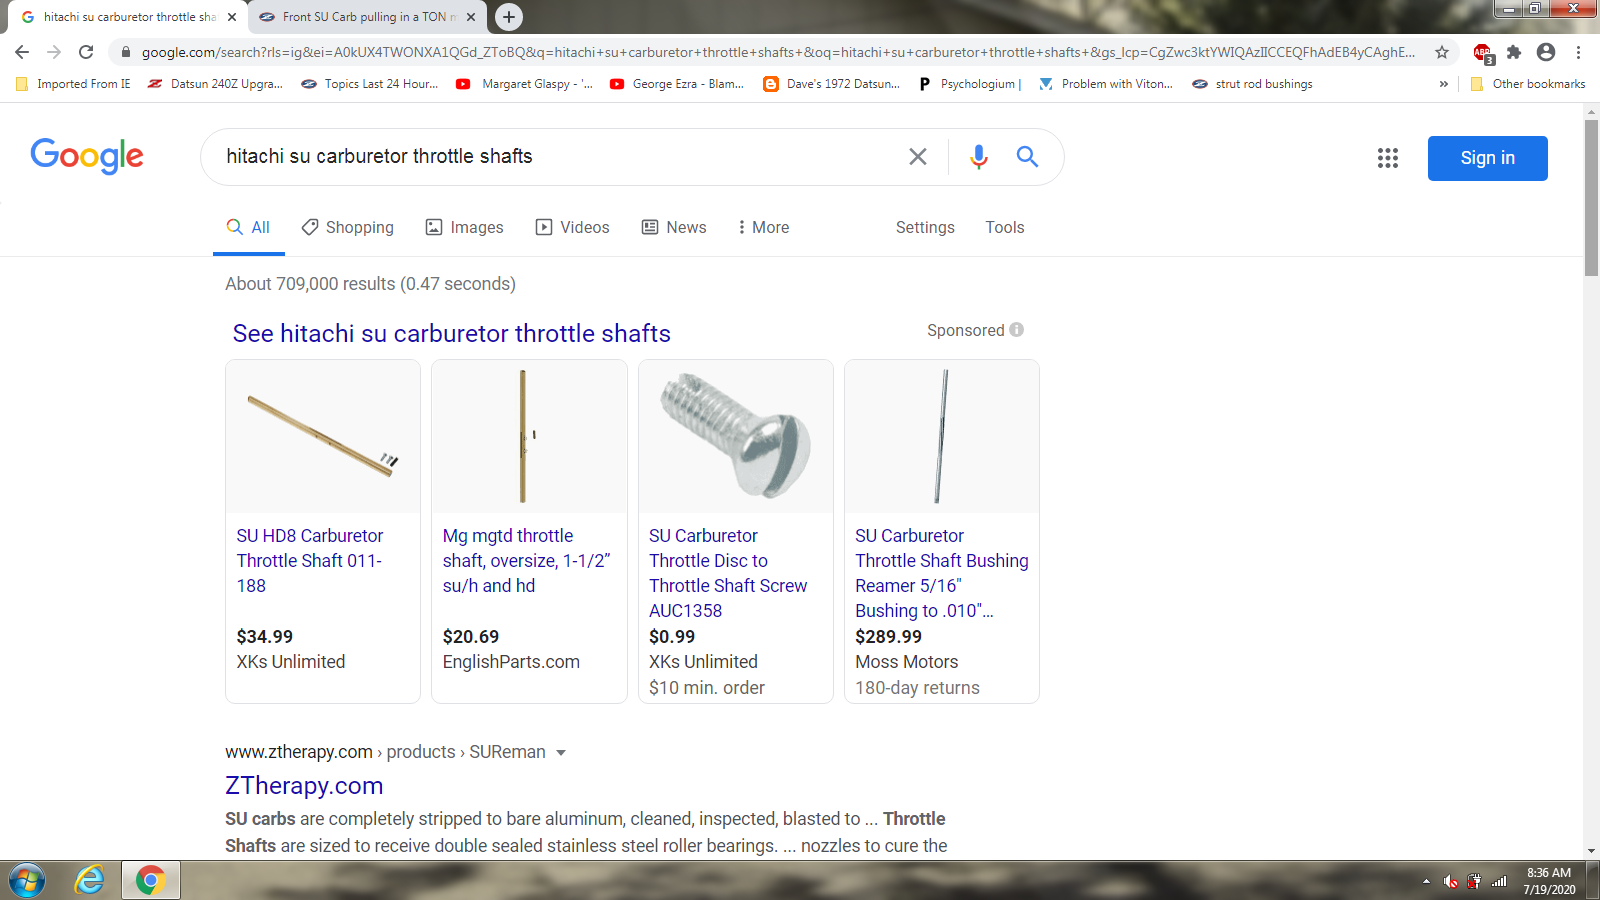Reload the current page
Screen dimensions: 1600x900
point(86,52)
